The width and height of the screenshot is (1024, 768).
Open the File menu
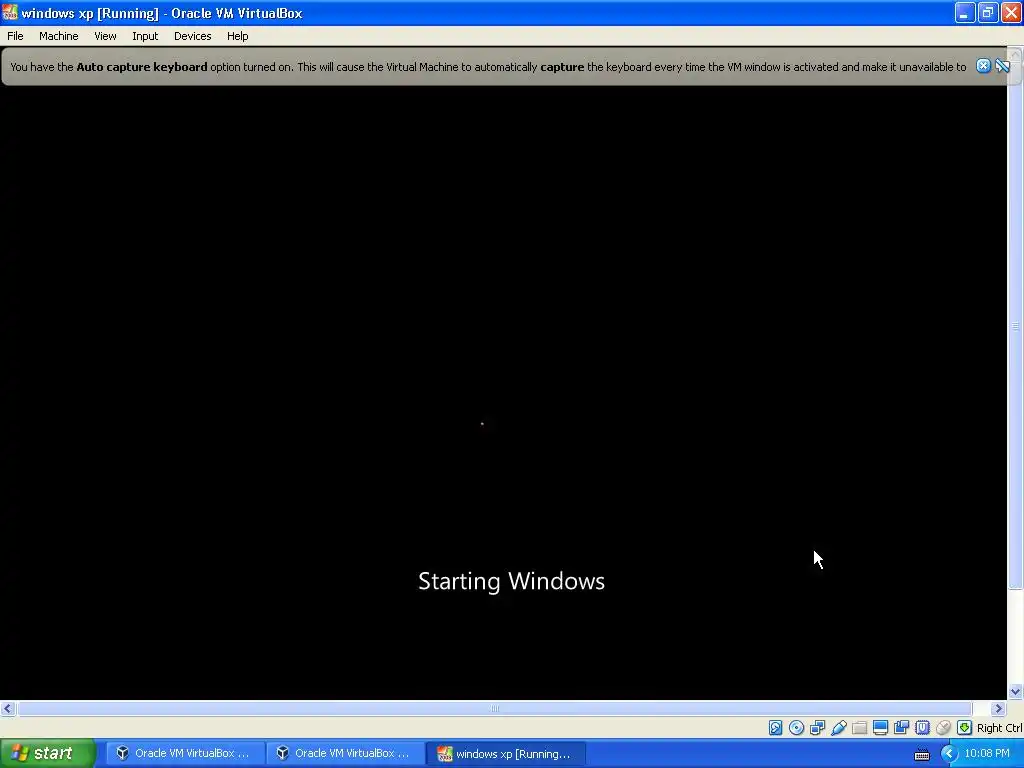click(x=15, y=36)
